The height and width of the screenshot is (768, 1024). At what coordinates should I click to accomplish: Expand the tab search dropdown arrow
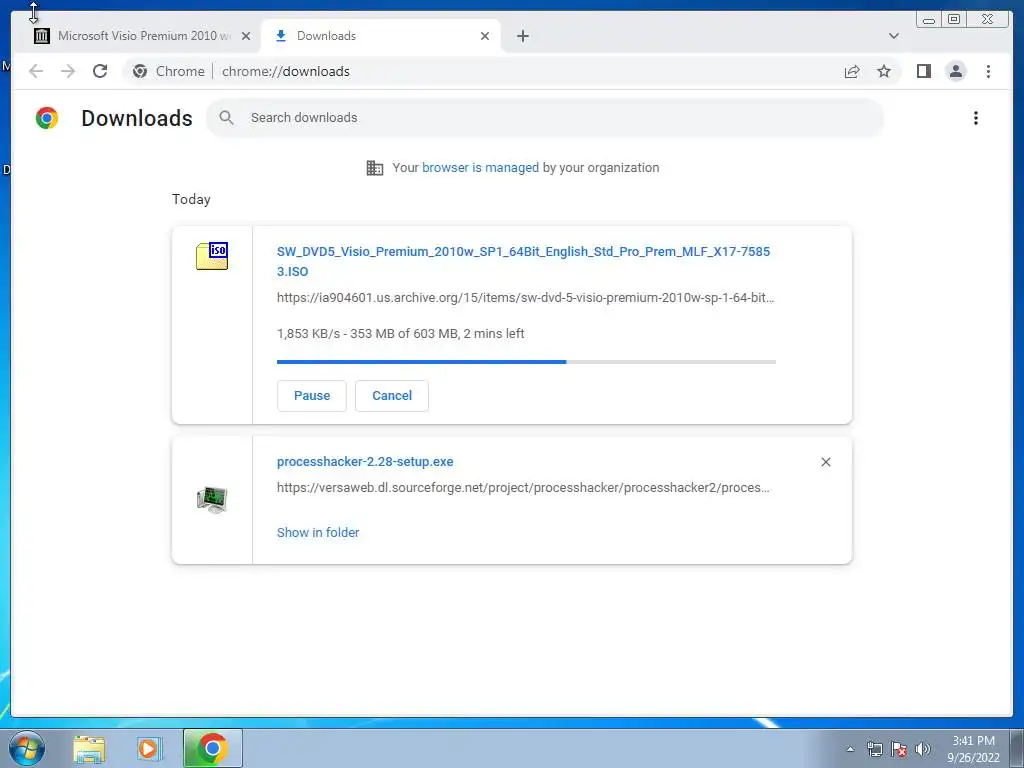[893, 36]
